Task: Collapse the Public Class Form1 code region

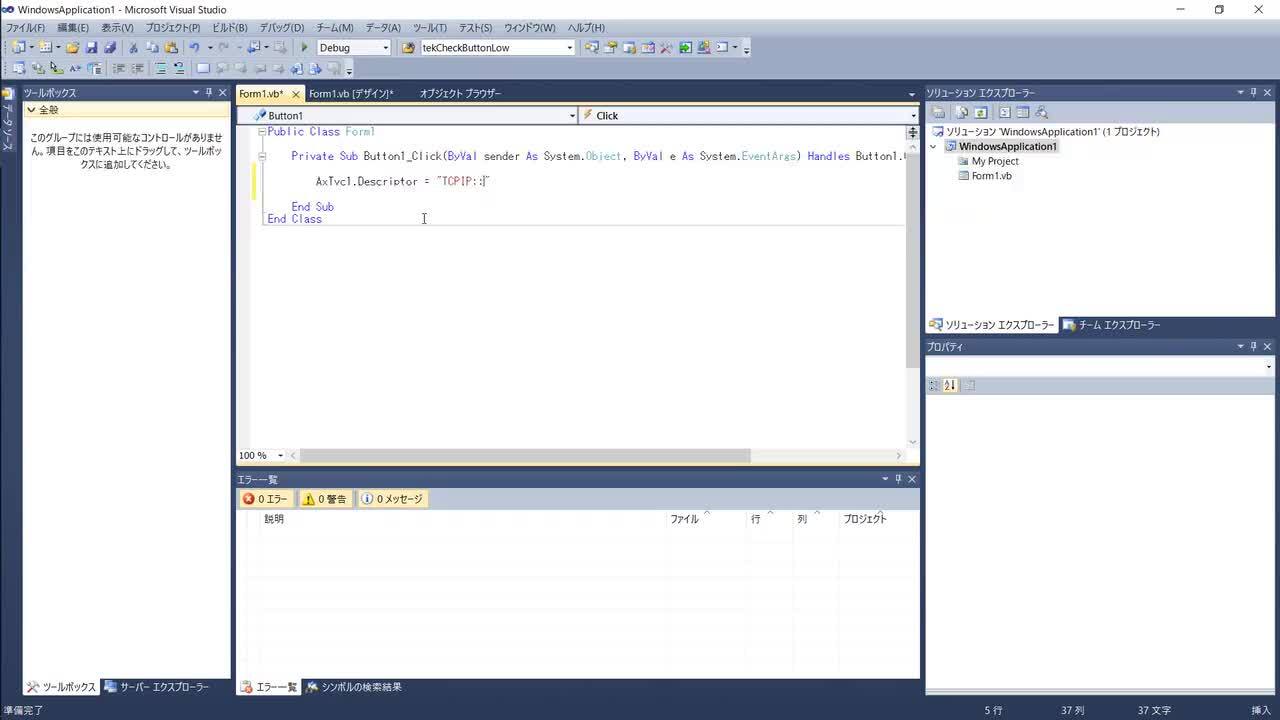Action: click(262, 132)
